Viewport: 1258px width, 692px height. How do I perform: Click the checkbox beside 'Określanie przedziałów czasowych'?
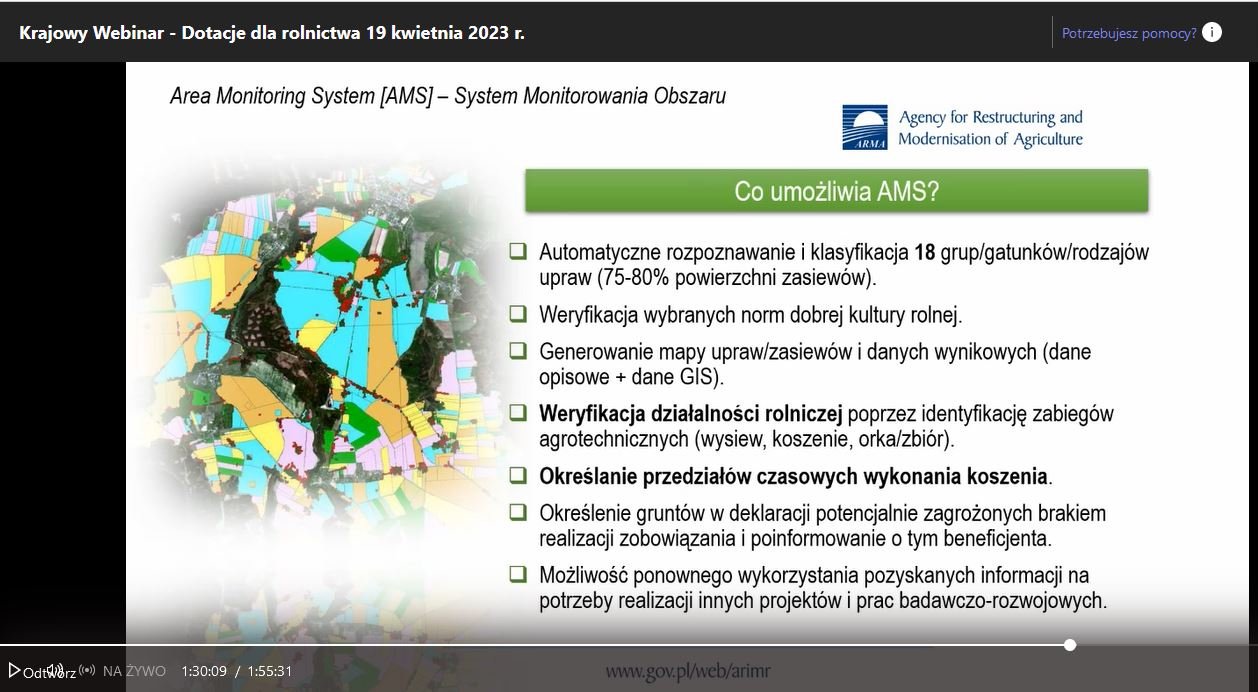coord(517,475)
